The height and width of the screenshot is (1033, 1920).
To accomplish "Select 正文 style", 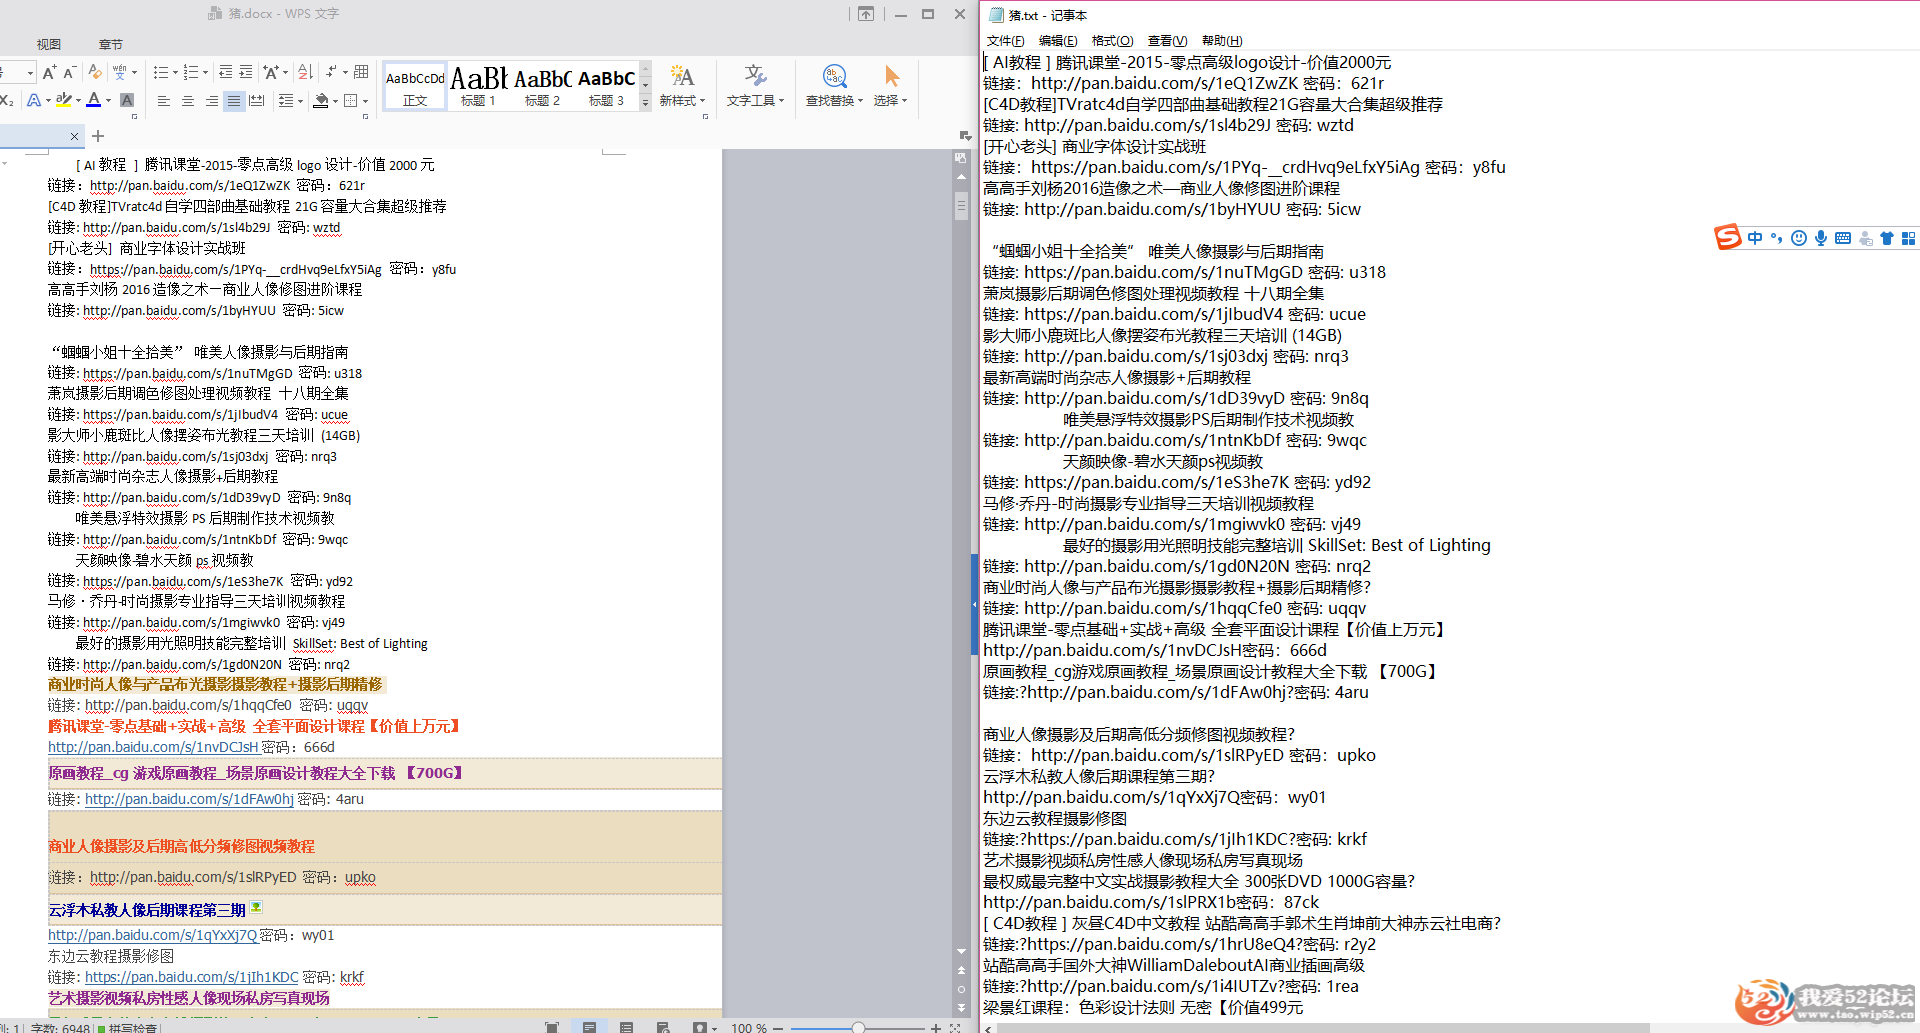I will 415,87.
